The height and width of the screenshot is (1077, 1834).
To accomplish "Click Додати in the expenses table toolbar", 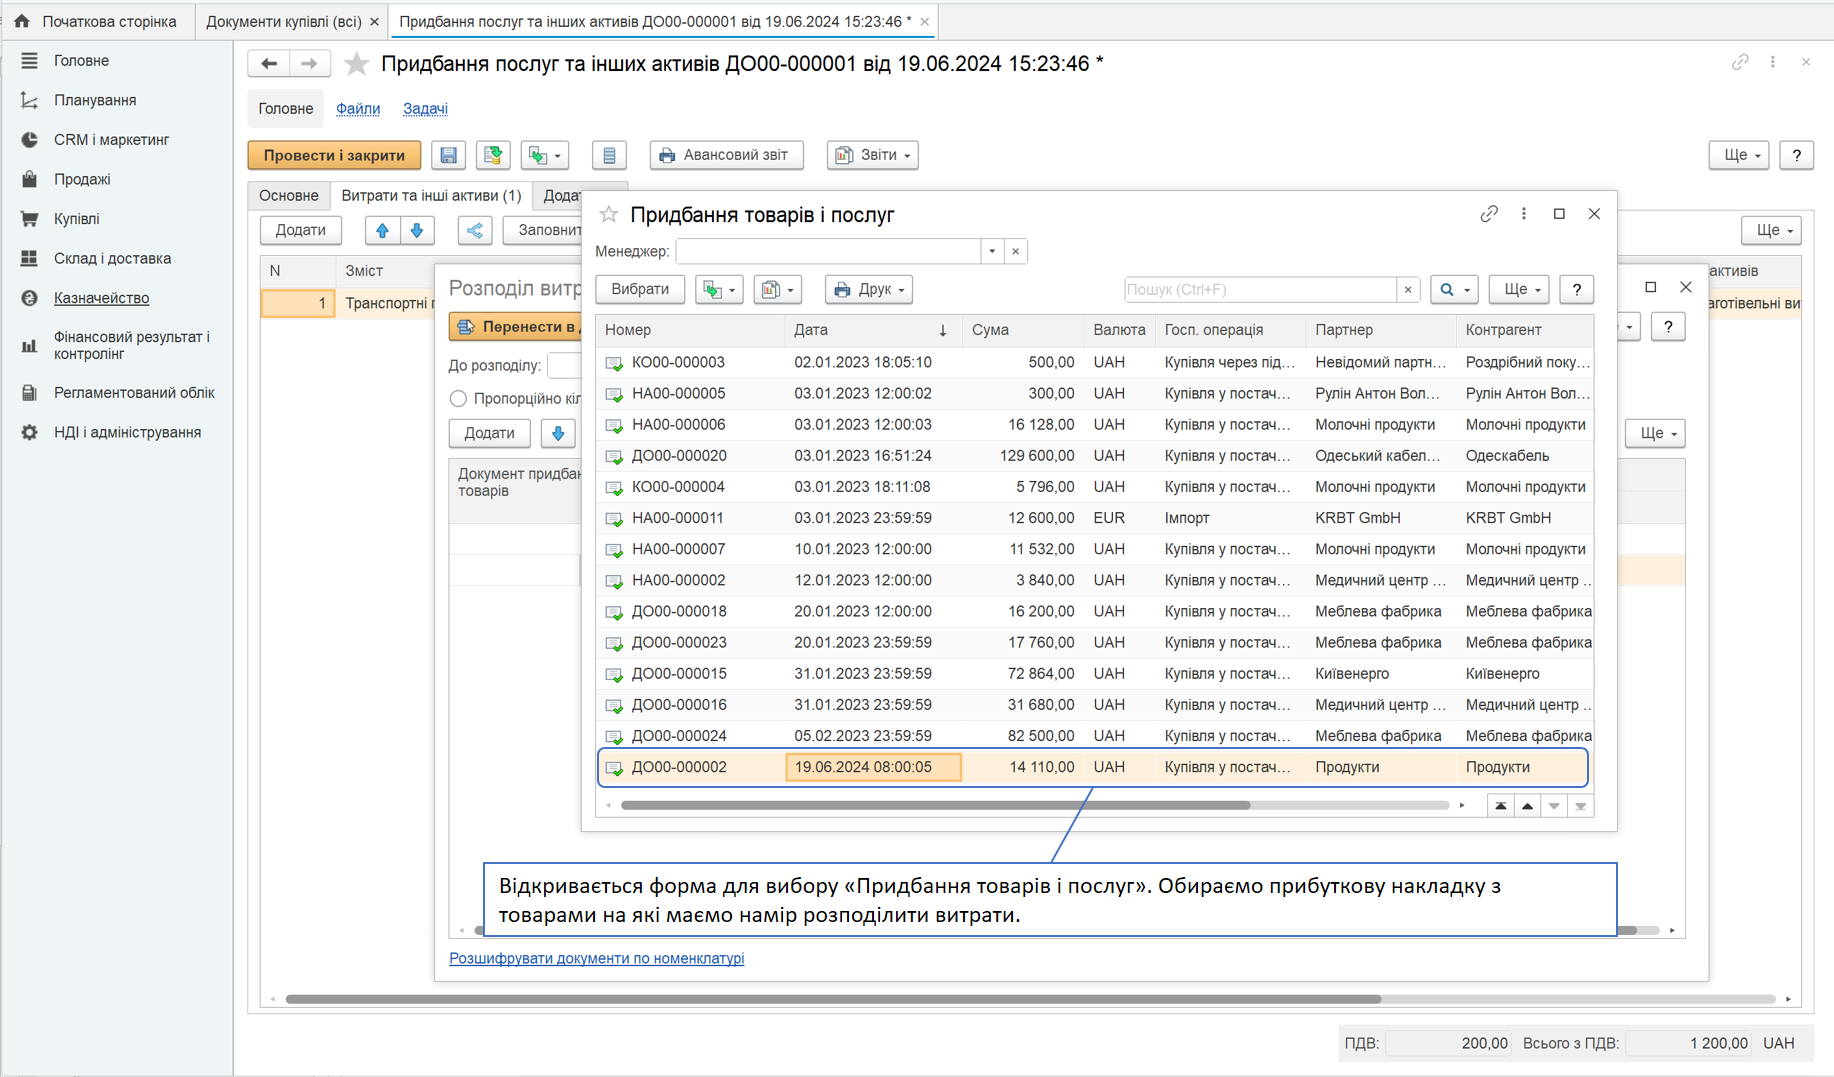I will pyautogui.click(x=301, y=230).
